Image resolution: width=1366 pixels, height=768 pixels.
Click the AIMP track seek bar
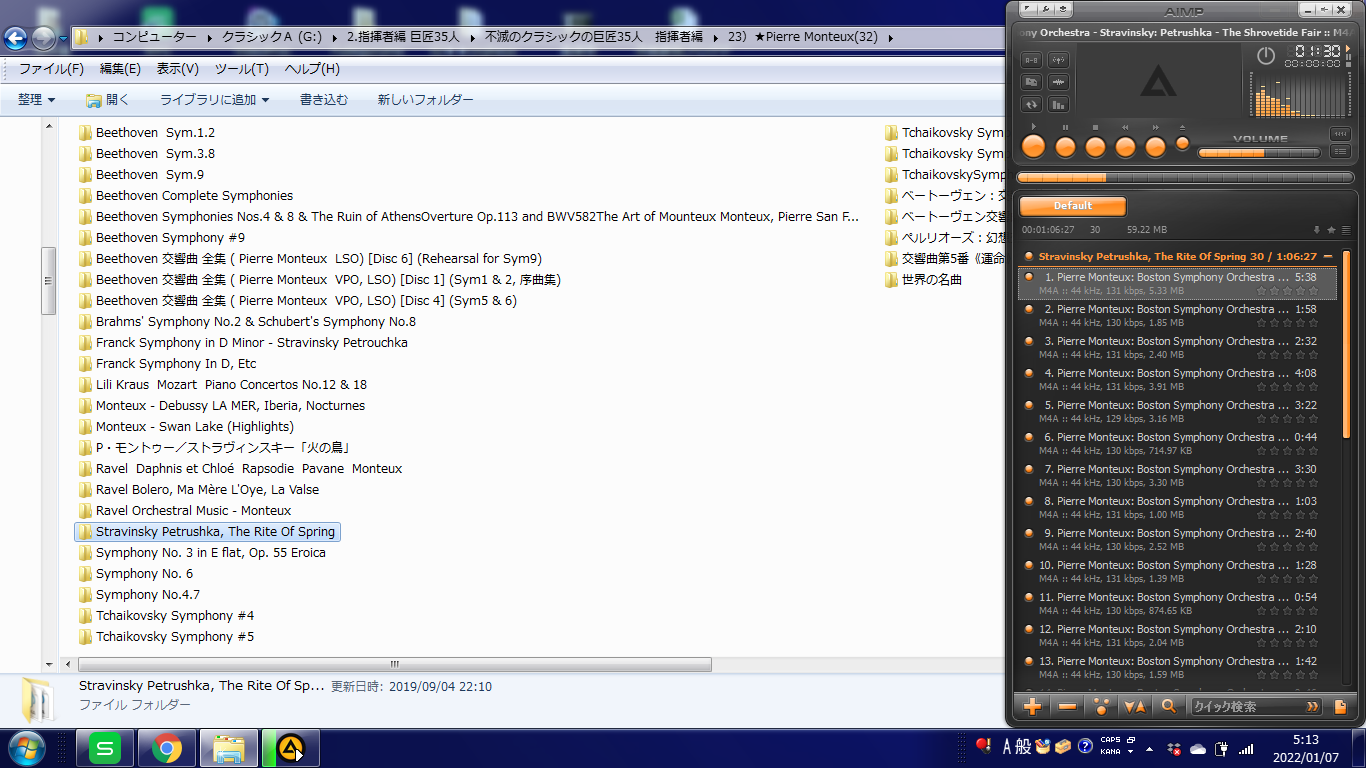[x=1184, y=177]
